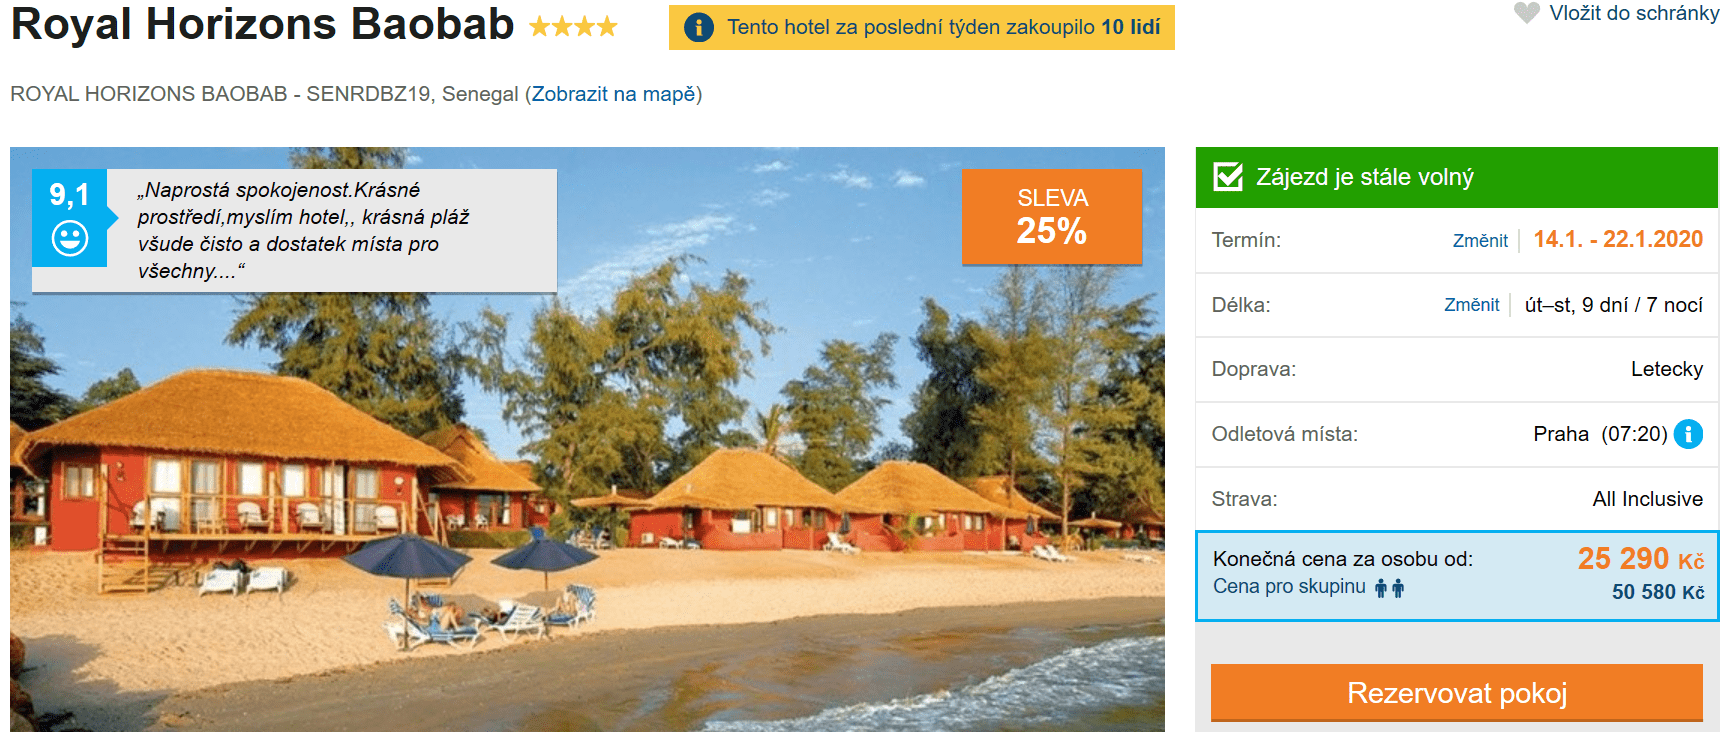The height and width of the screenshot is (732, 1725).
Task: Click the blue info icon next to Praha departure
Action: [1688, 434]
